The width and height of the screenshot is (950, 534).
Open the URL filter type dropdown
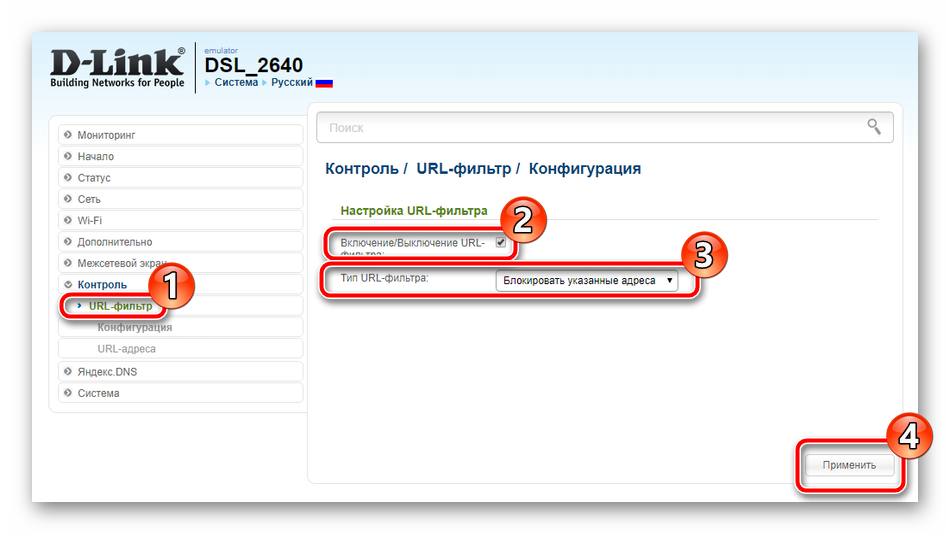pos(586,281)
